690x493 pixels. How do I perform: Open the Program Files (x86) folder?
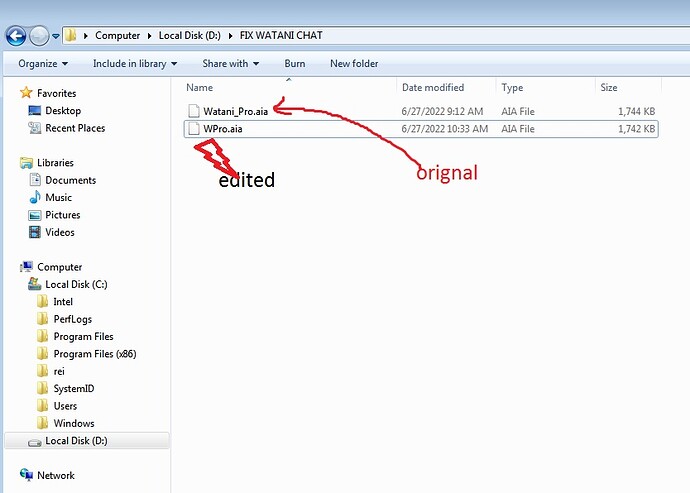tap(95, 354)
